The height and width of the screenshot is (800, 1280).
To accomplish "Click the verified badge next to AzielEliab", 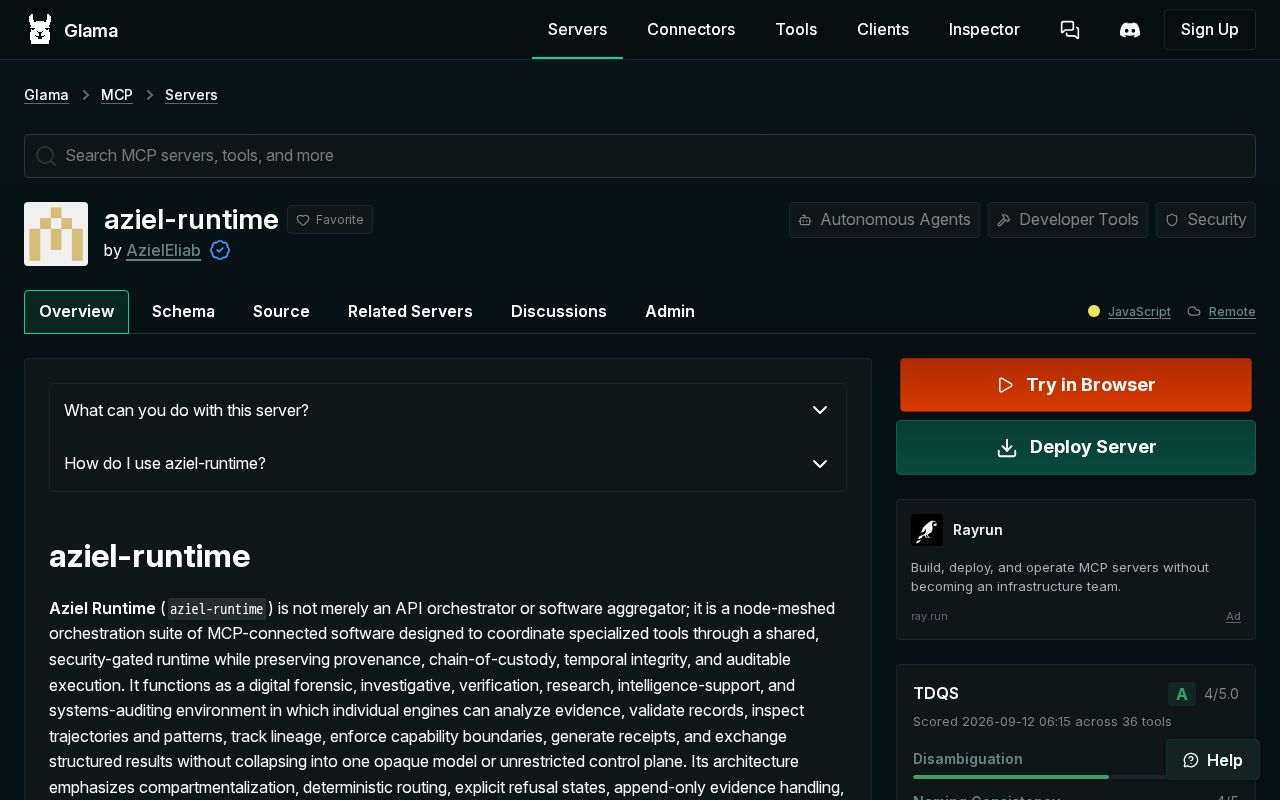I will click(220, 250).
